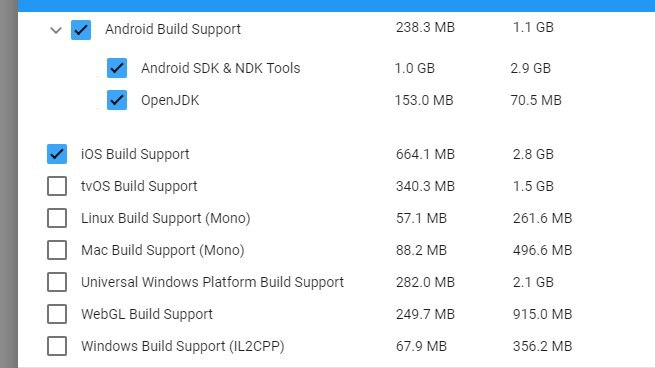Select the WebGL Build Support label
Viewport: 655px width, 368px height.
(x=147, y=314)
